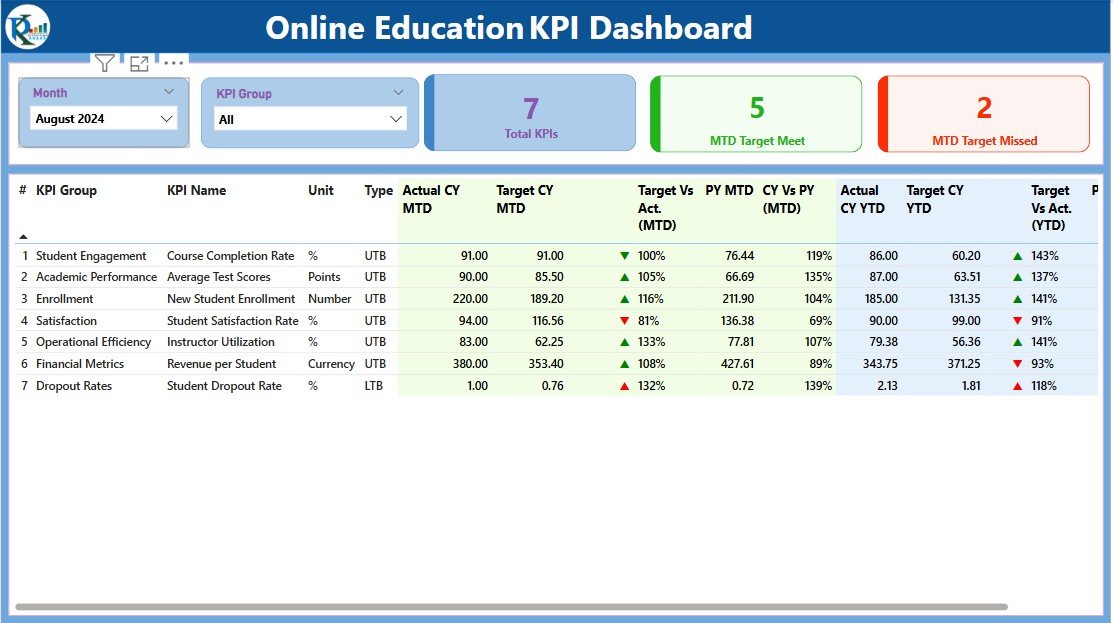Click the filter funnel icon
This screenshot has height=623, width=1113.
pyautogui.click(x=104, y=63)
